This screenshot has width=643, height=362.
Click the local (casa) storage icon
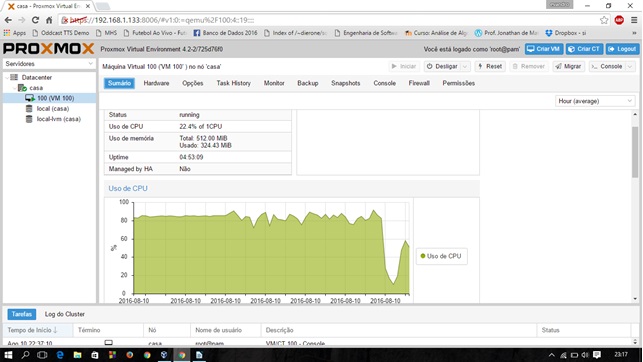(29, 109)
